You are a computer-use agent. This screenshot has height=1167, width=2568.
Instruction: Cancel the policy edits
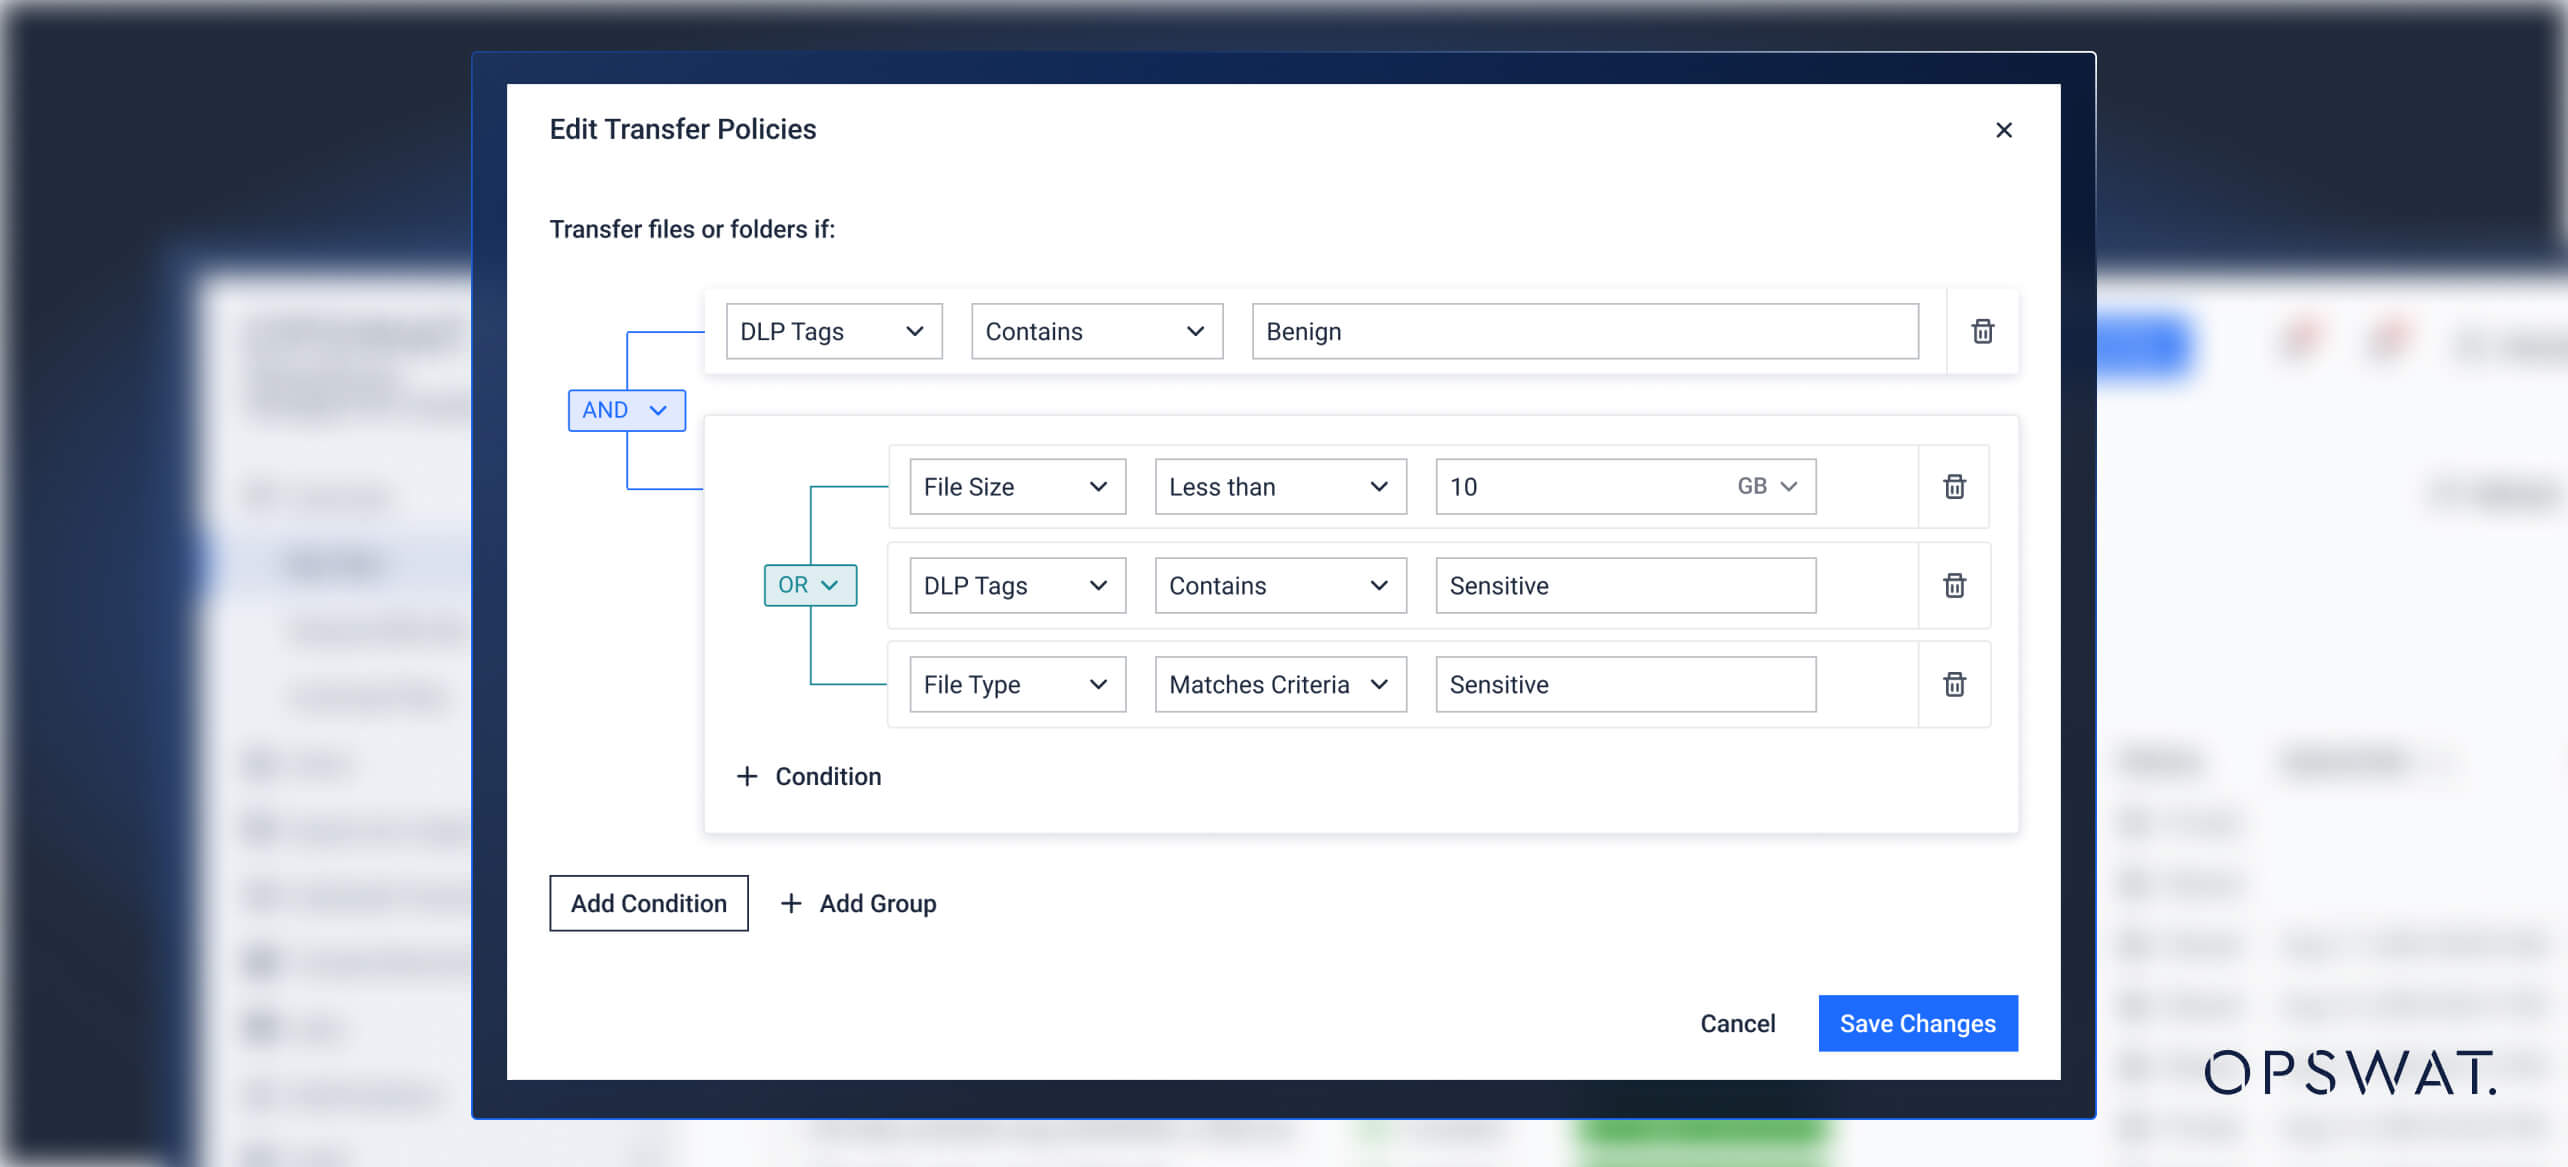pyautogui.click(x=1738, y=1023)
